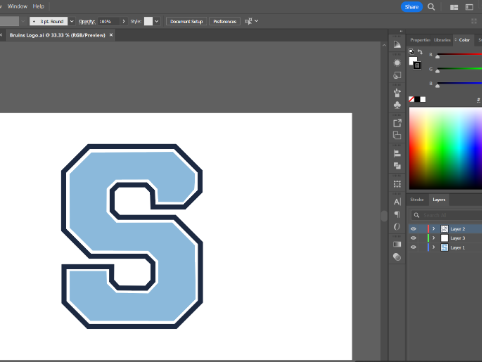
Task: Open the Asset Export panel icon
Action: [397, 123]
